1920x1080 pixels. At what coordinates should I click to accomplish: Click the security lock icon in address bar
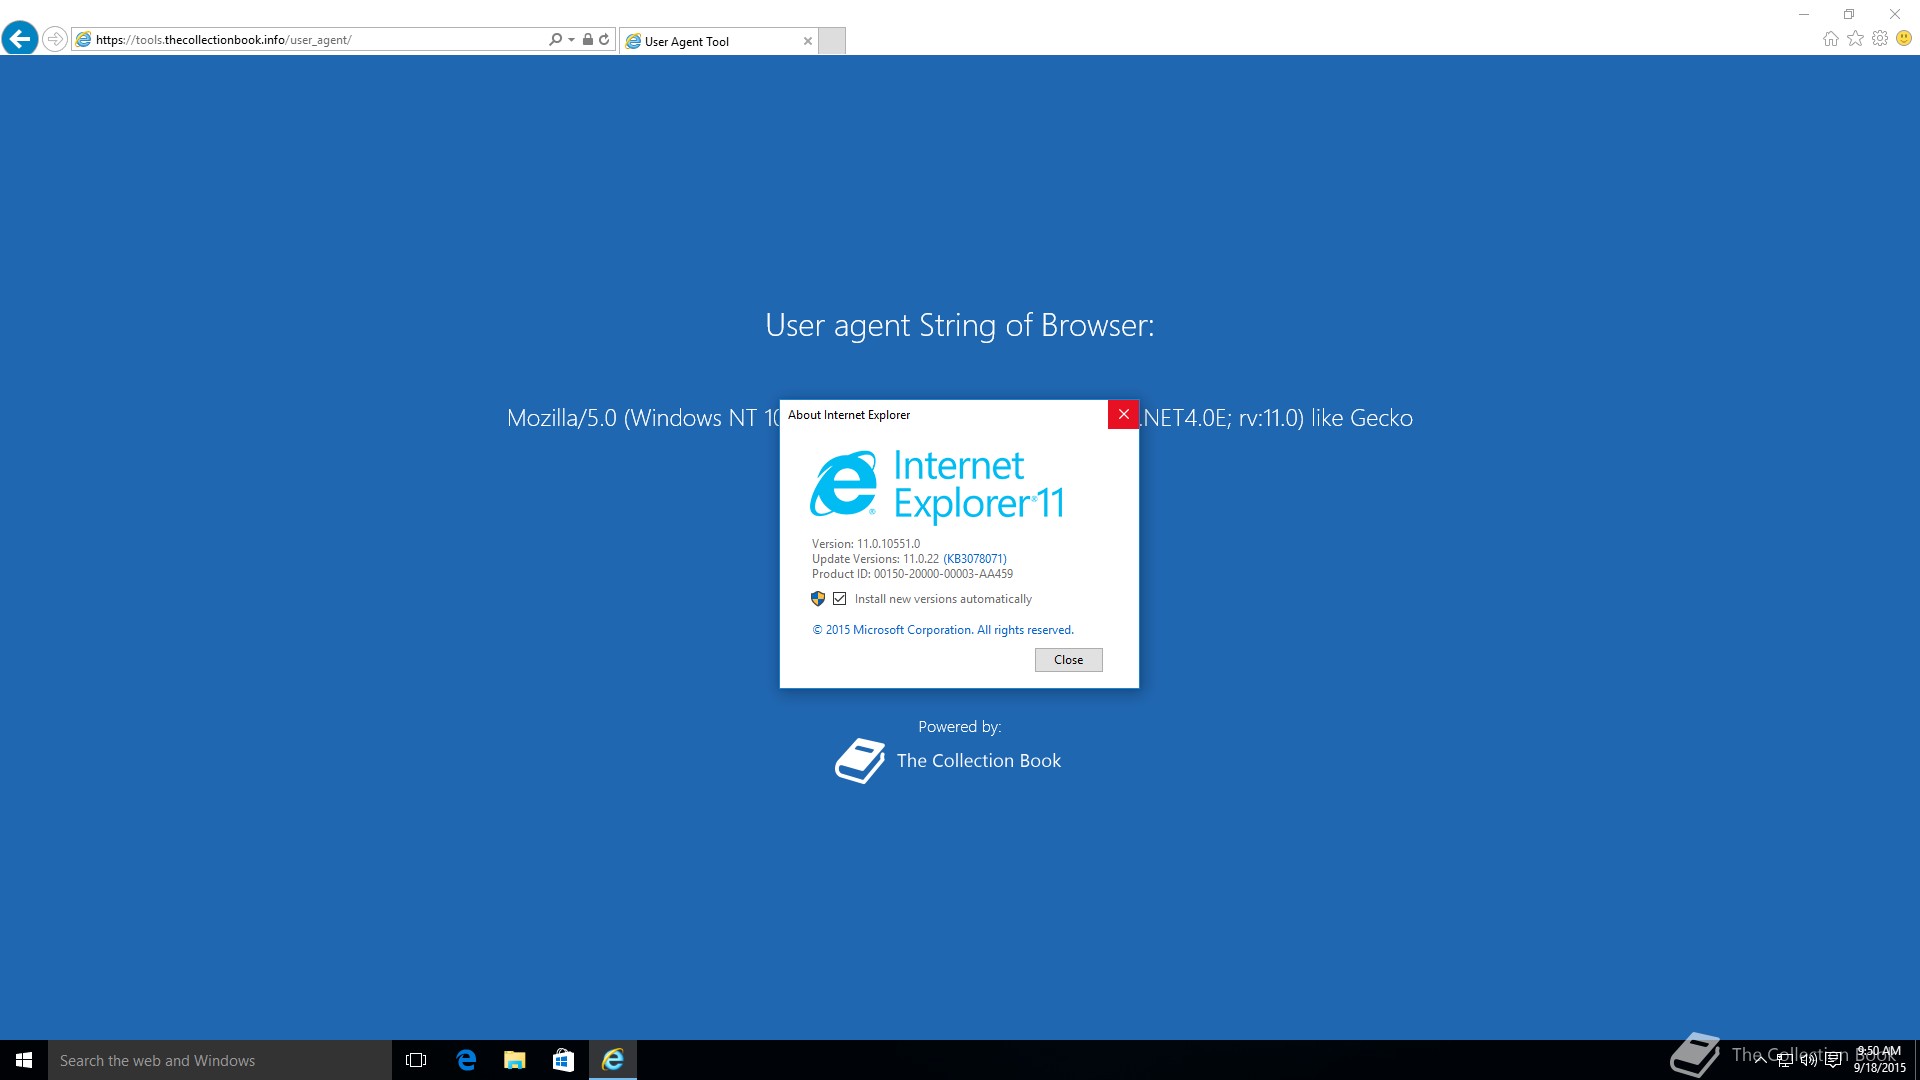tap(588, 40)
